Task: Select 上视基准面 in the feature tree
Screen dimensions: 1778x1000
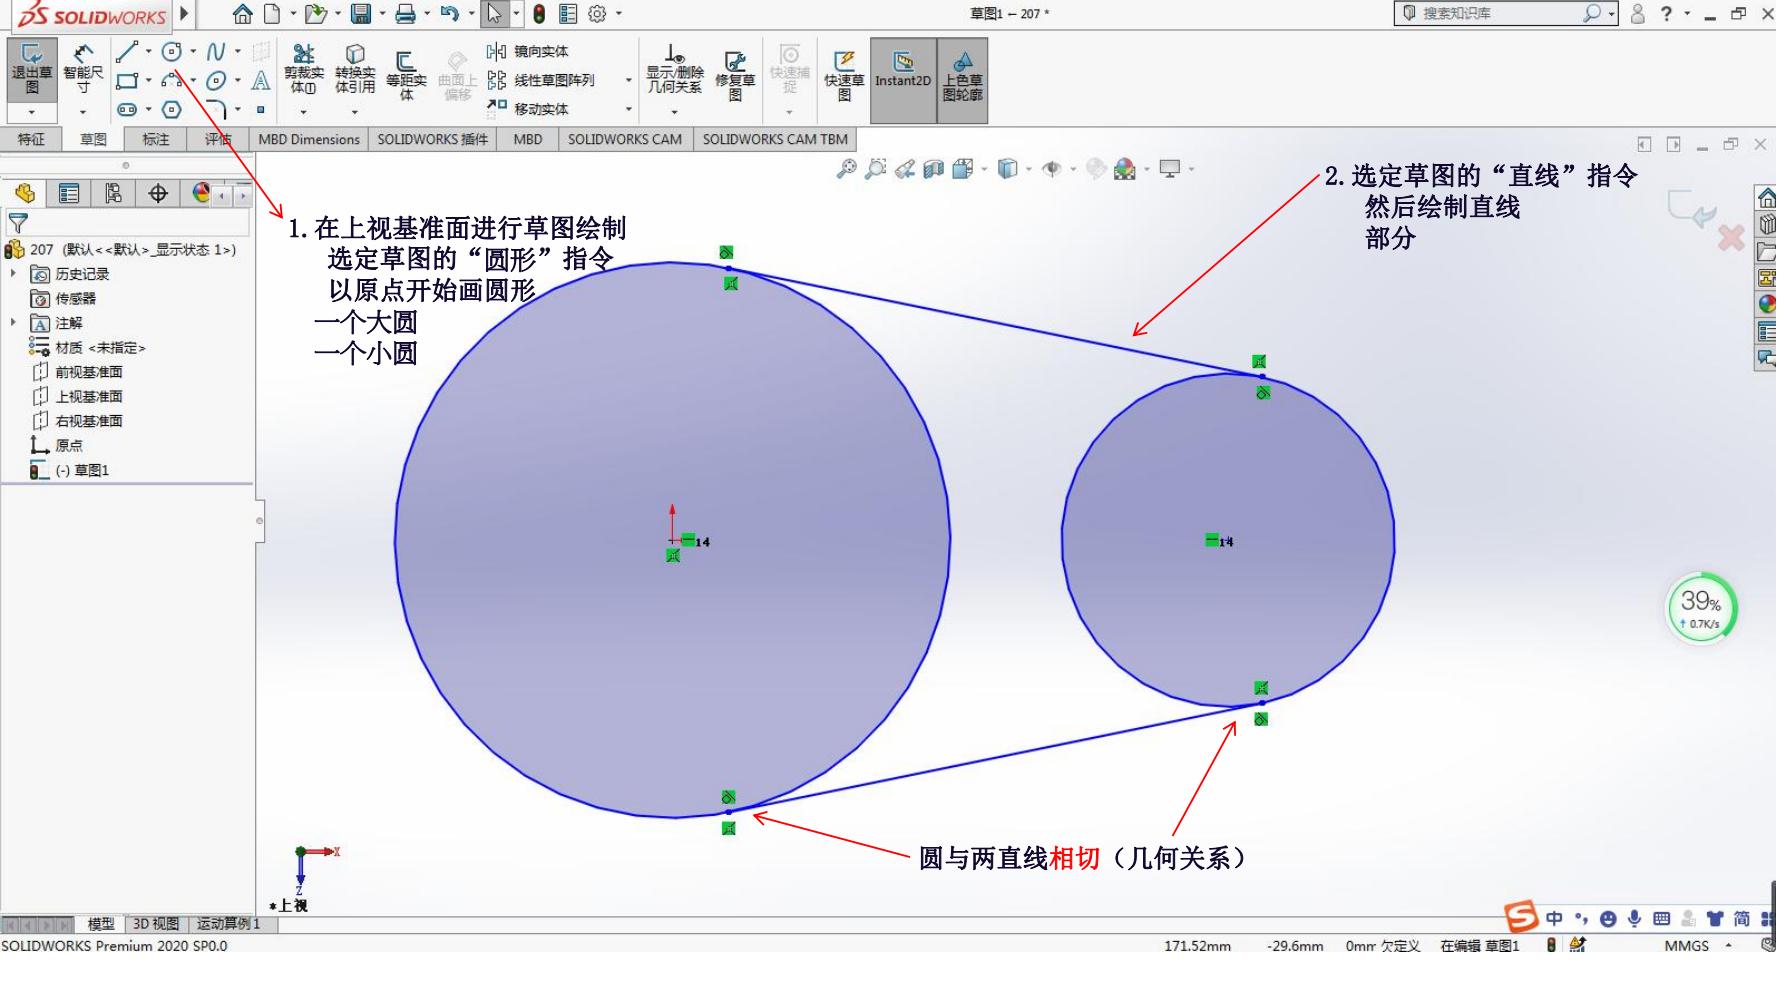Action: (x=78, y=396)
